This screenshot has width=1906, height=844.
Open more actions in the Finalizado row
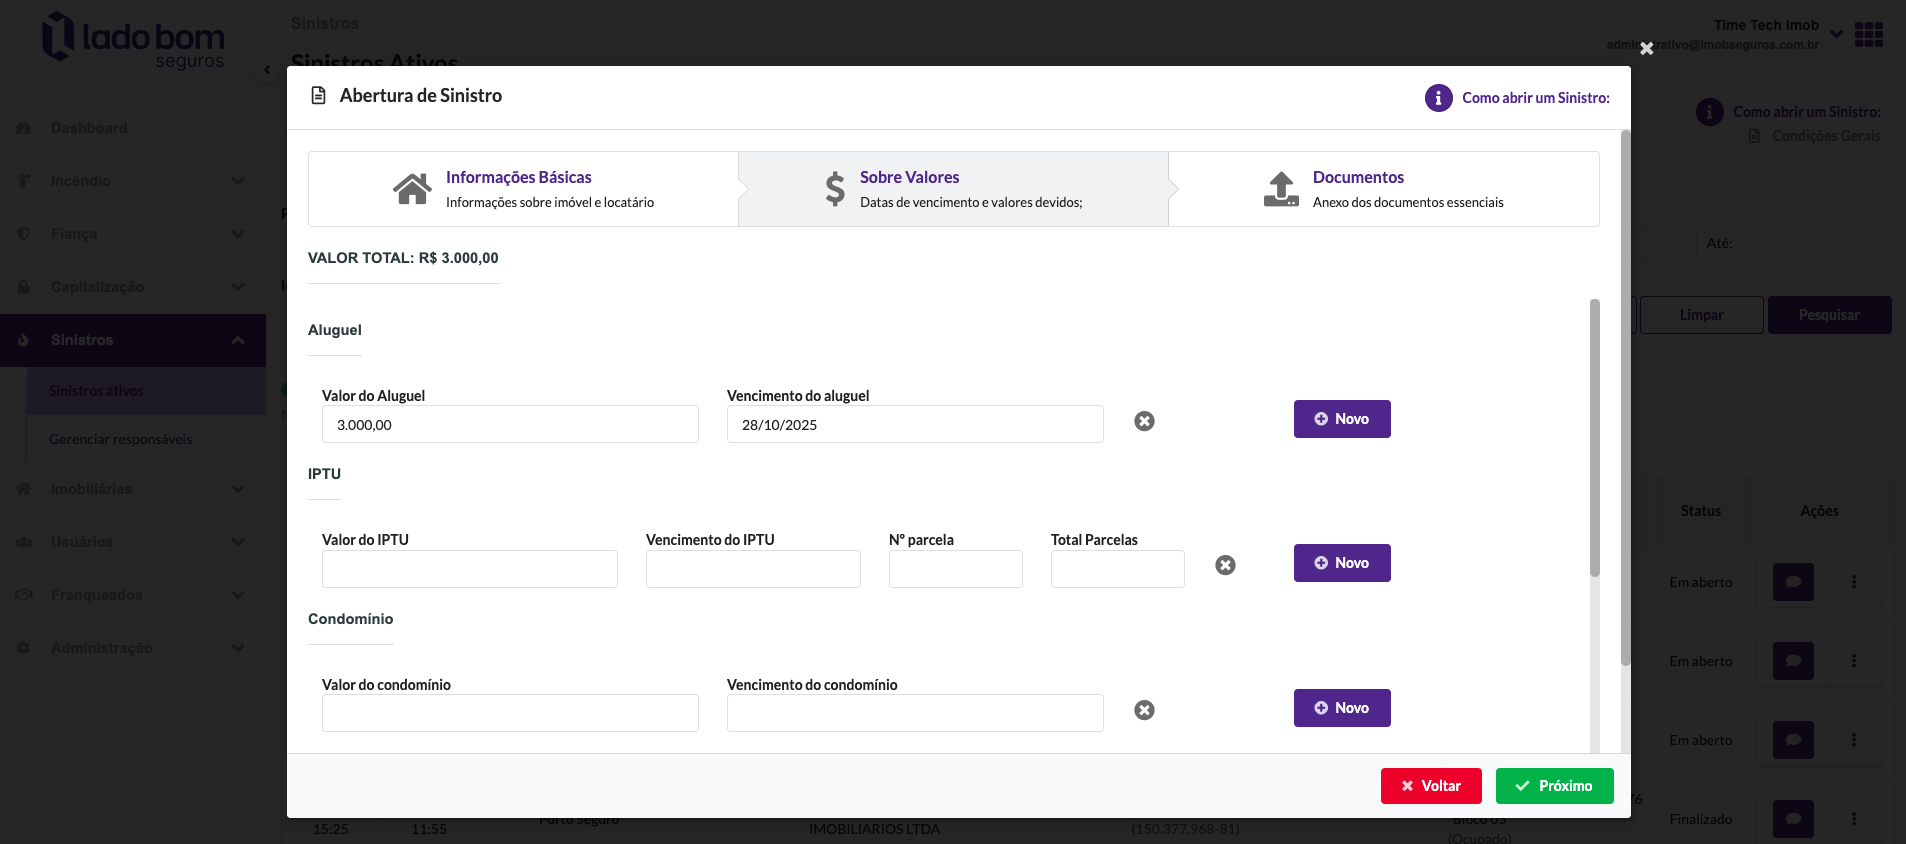click(1853, 819)
